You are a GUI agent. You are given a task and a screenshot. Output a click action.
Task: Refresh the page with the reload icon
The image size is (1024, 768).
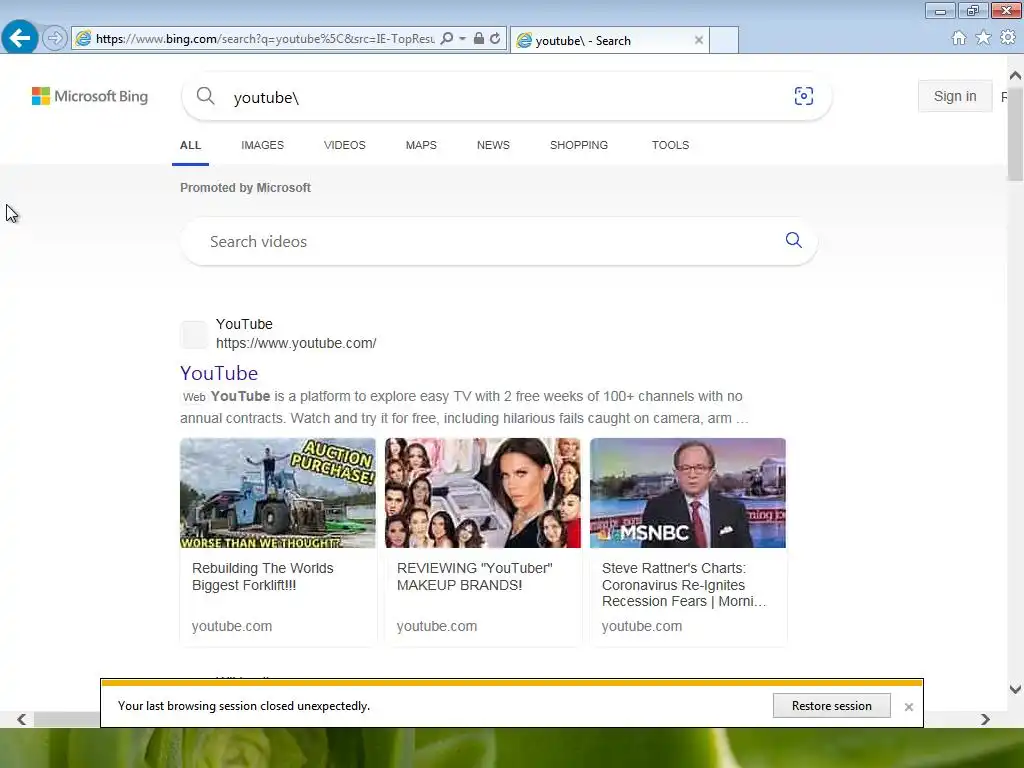495,39
